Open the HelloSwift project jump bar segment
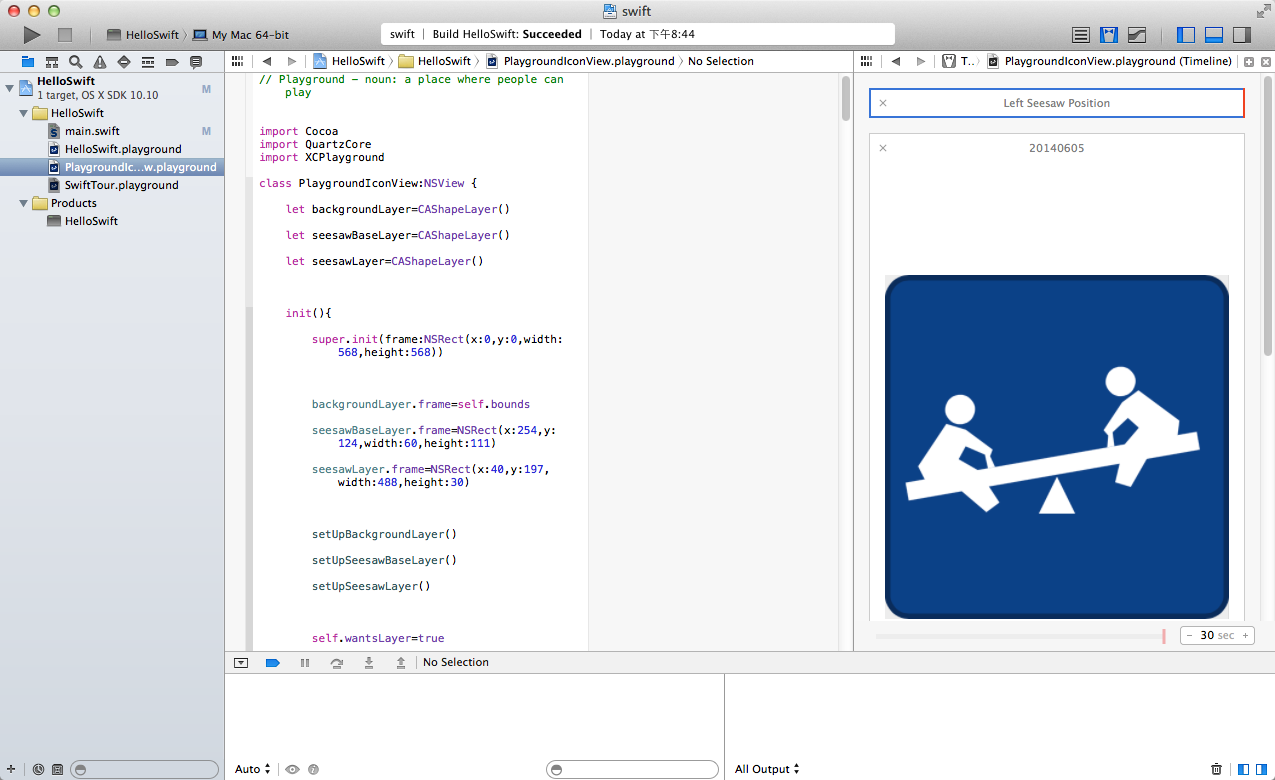1275x780 pixels. click(x=349, y=61)
